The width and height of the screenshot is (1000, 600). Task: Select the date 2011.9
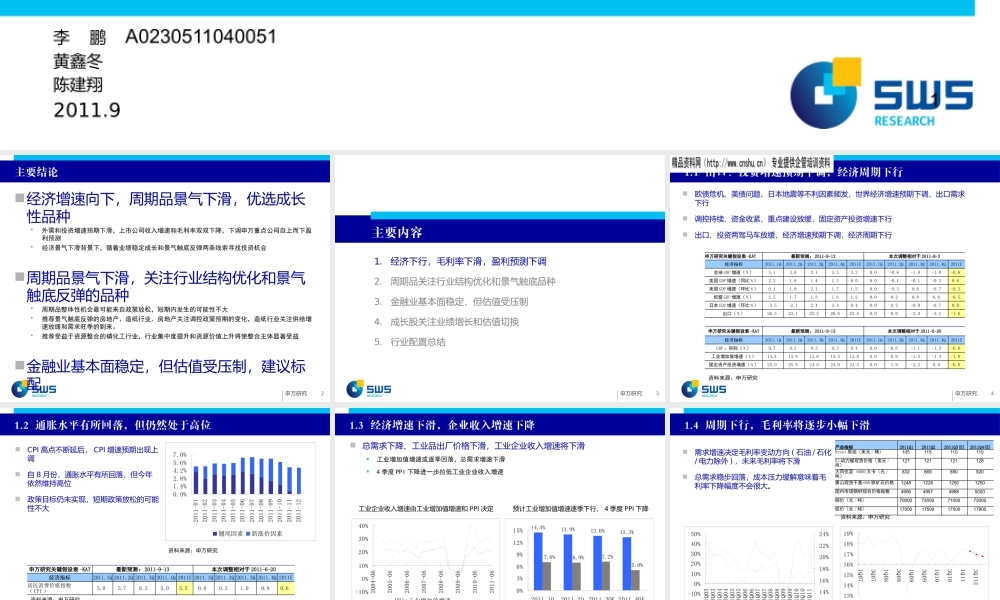click(87, 110)
